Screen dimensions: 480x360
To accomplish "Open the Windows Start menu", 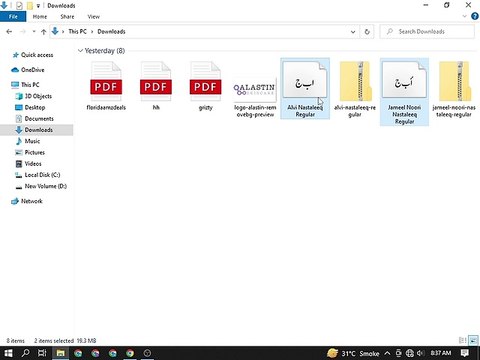I will [x=8, y=353].
